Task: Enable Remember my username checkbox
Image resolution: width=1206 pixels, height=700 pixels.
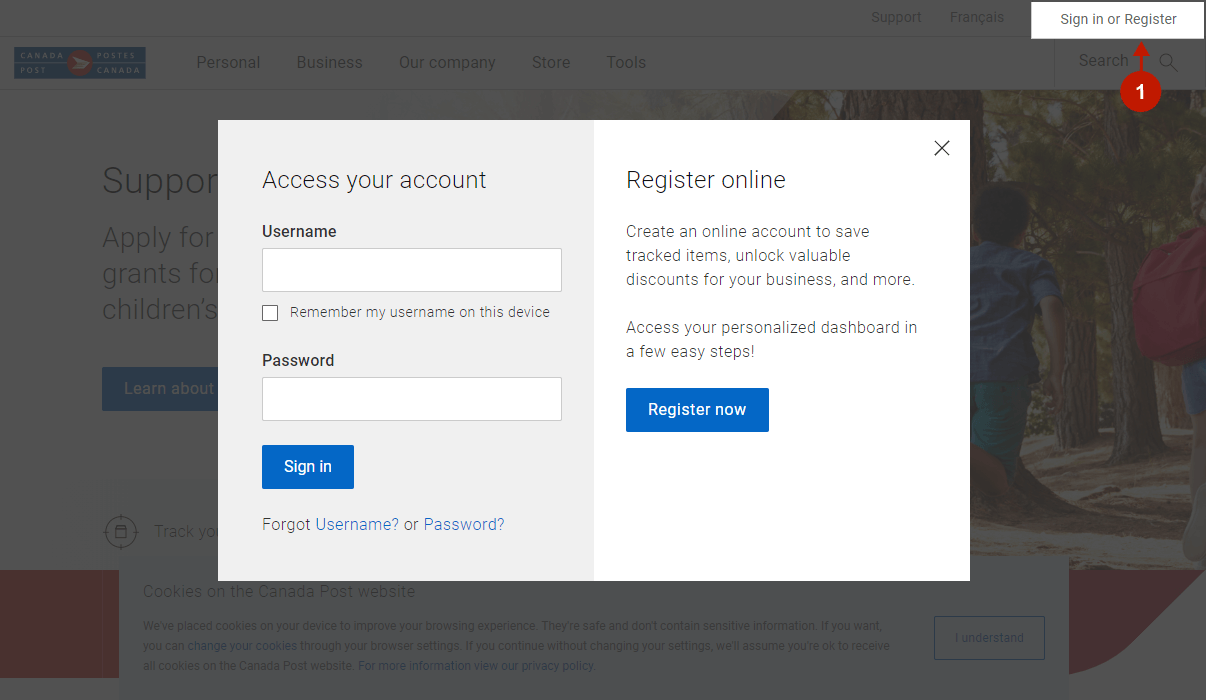Action: point(270,313)
